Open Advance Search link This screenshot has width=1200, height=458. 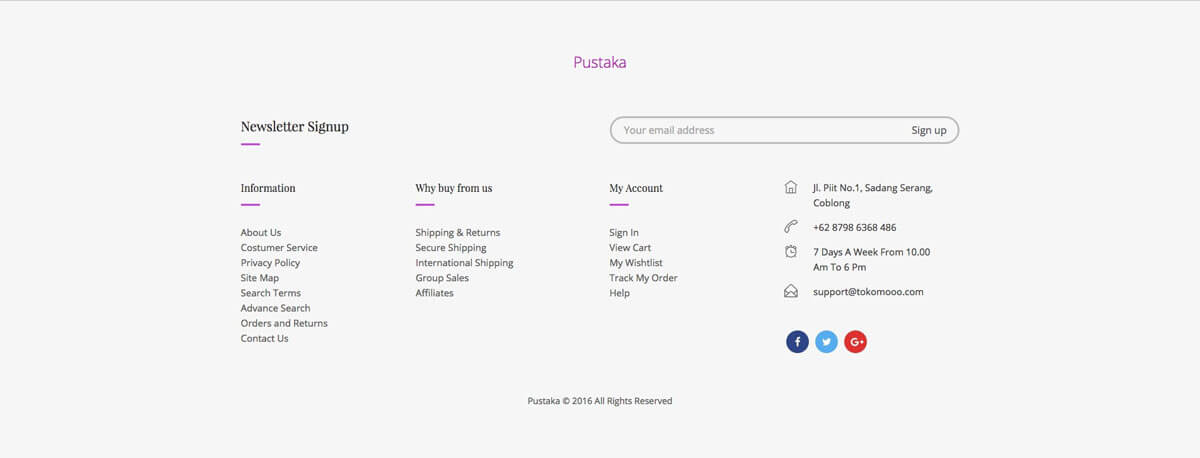click(275, 308)
